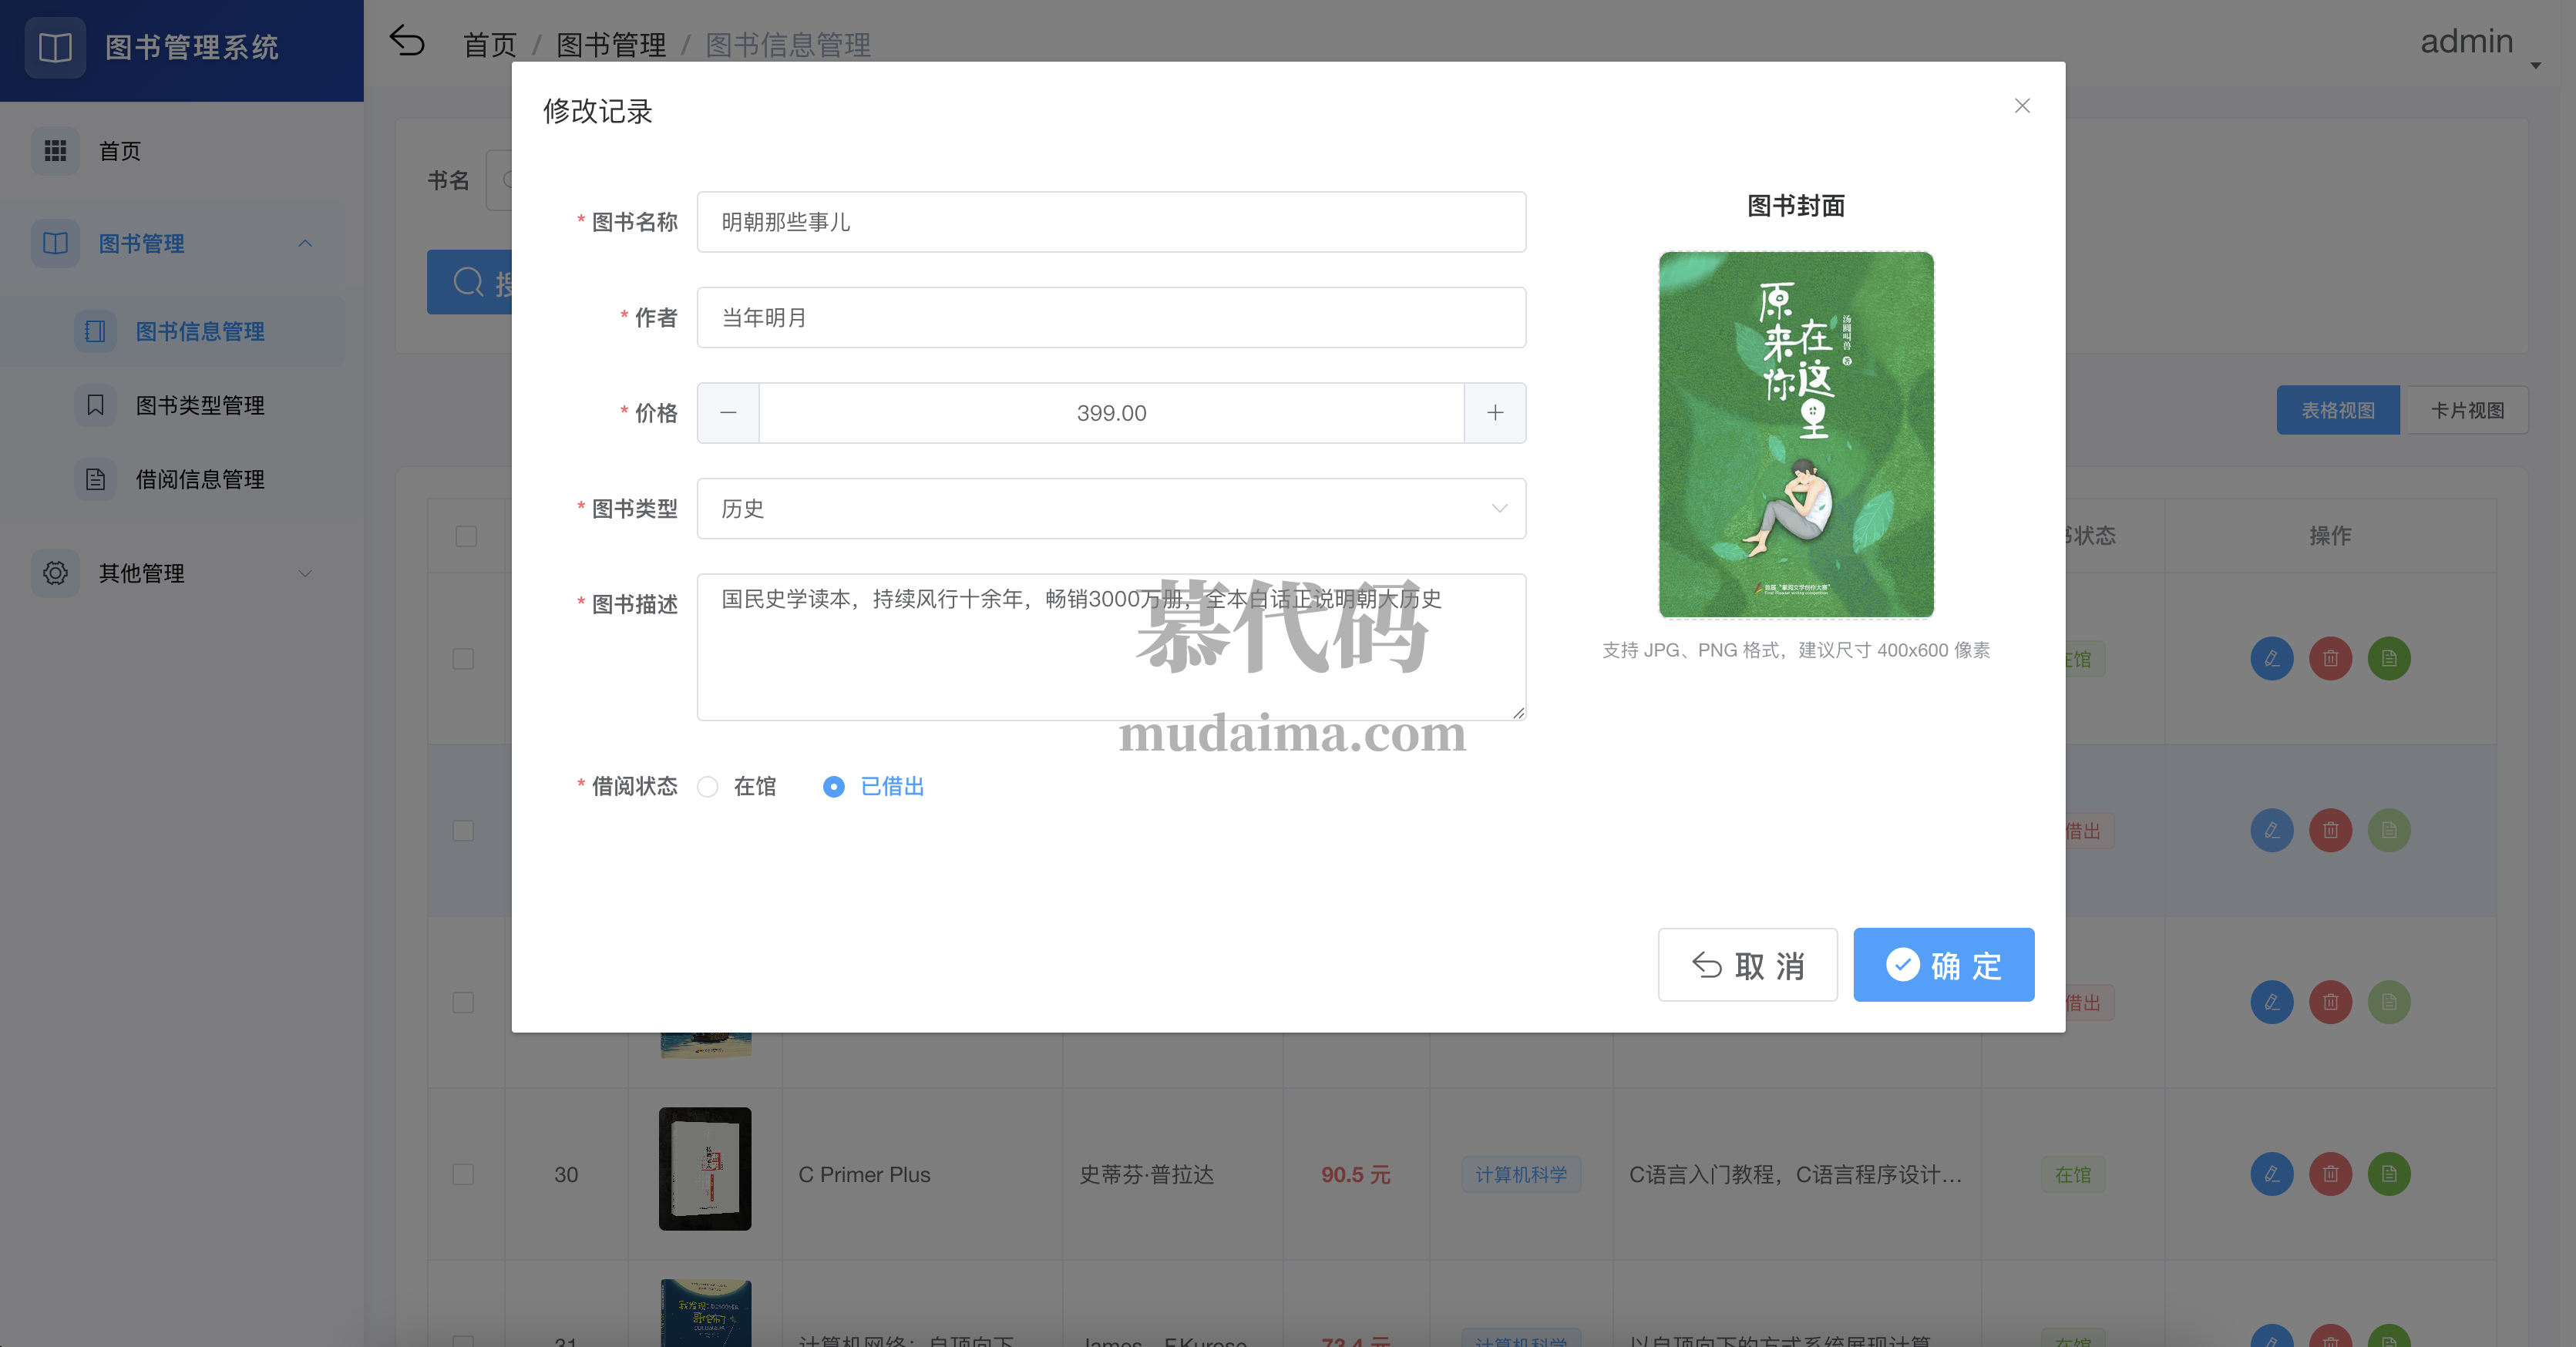The image size is (2576, 1347).
Task: Click the red delete icon for C Primer Plus row
Action: [2331, 1174]
